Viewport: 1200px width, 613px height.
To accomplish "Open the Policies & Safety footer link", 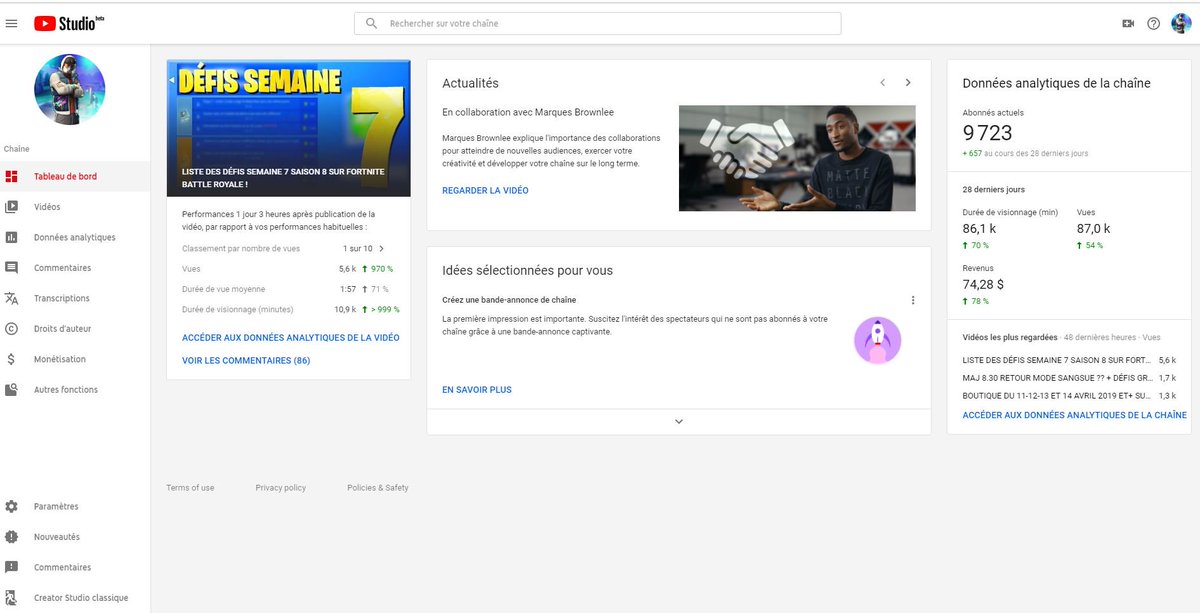I will point(378,488).
